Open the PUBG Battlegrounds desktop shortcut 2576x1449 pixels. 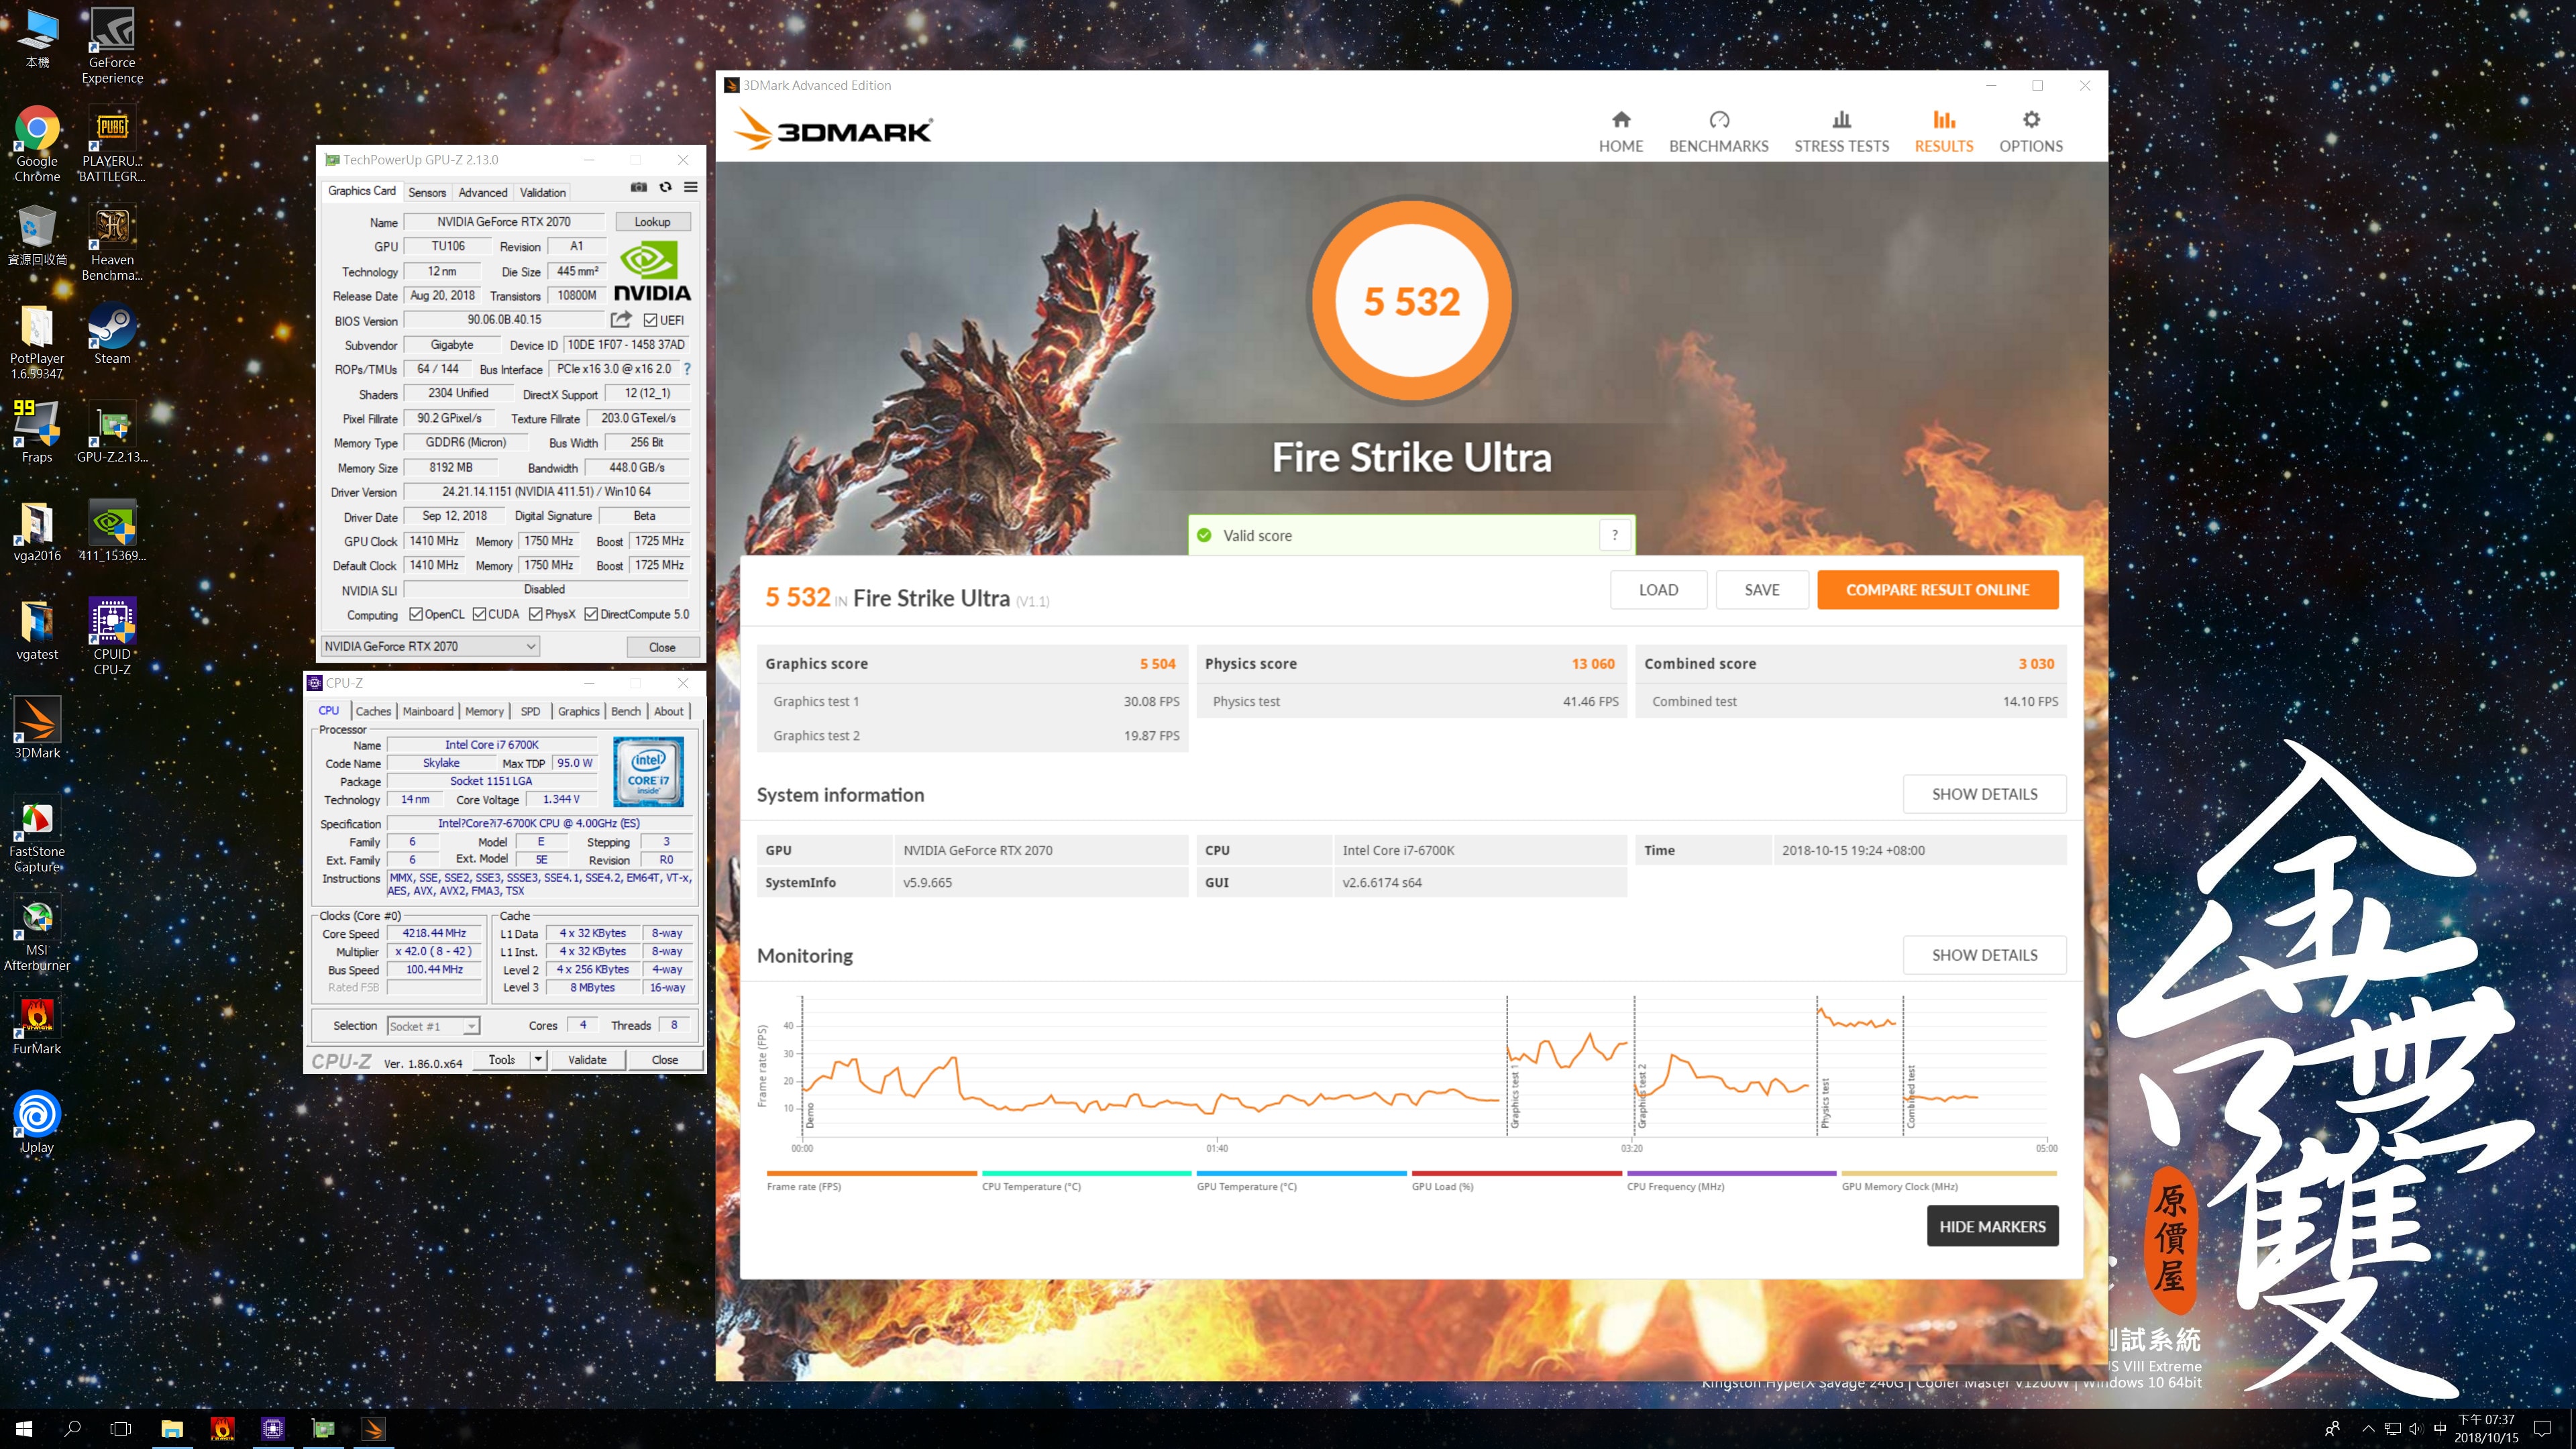112,144
